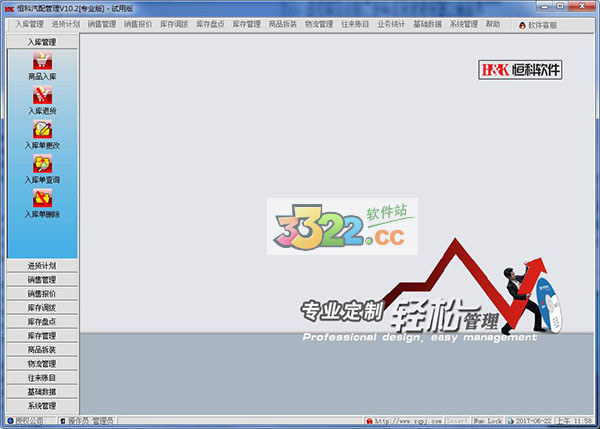Visit the http://www.zgpj.com status bar link
Image resolution: width=600 pixels, height=429 pixels.
click(x=408, y=421)
